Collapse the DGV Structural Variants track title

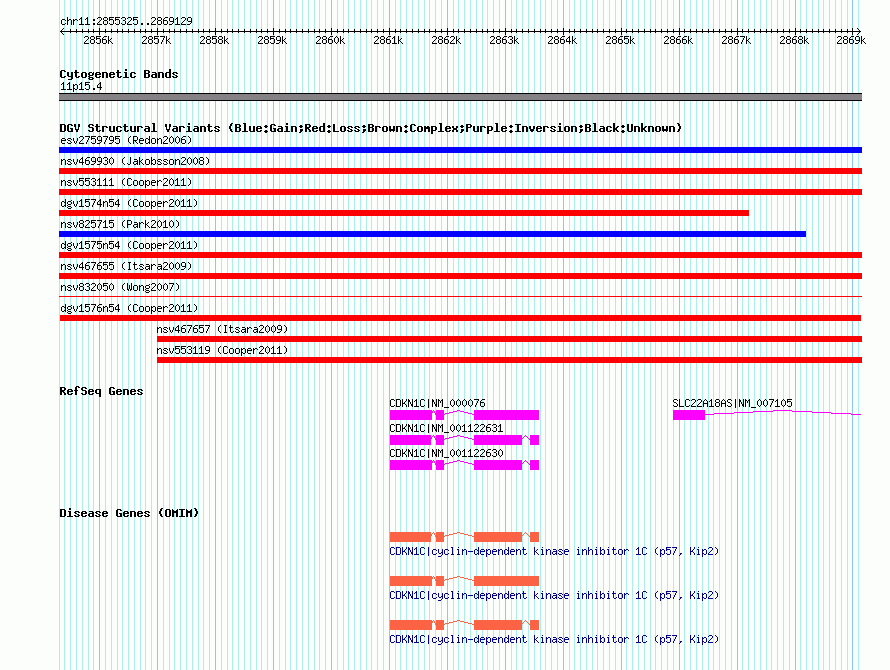(370, 128)
